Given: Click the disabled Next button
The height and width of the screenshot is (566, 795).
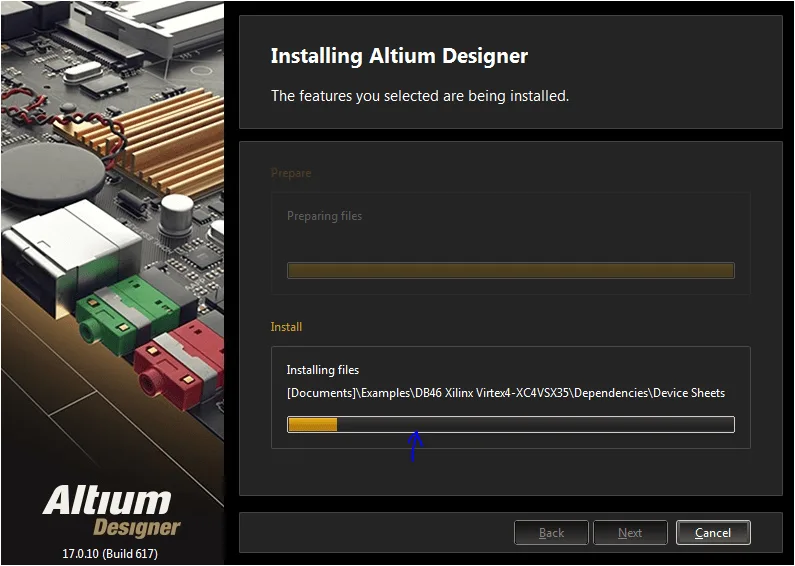Looking at the screenshot, I should click(630, 533).
